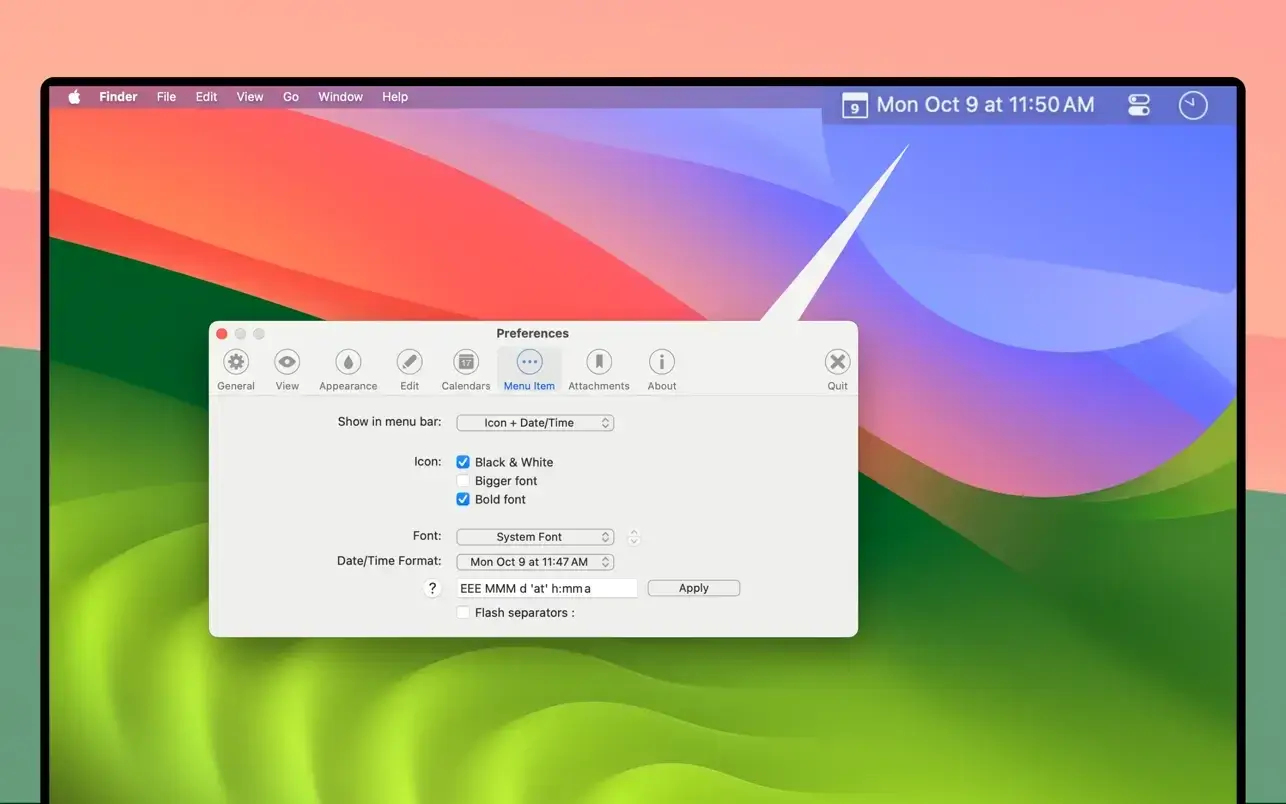Apply the custom date format
This screenshot has height=804, width=1286.
tap(693, 587)
